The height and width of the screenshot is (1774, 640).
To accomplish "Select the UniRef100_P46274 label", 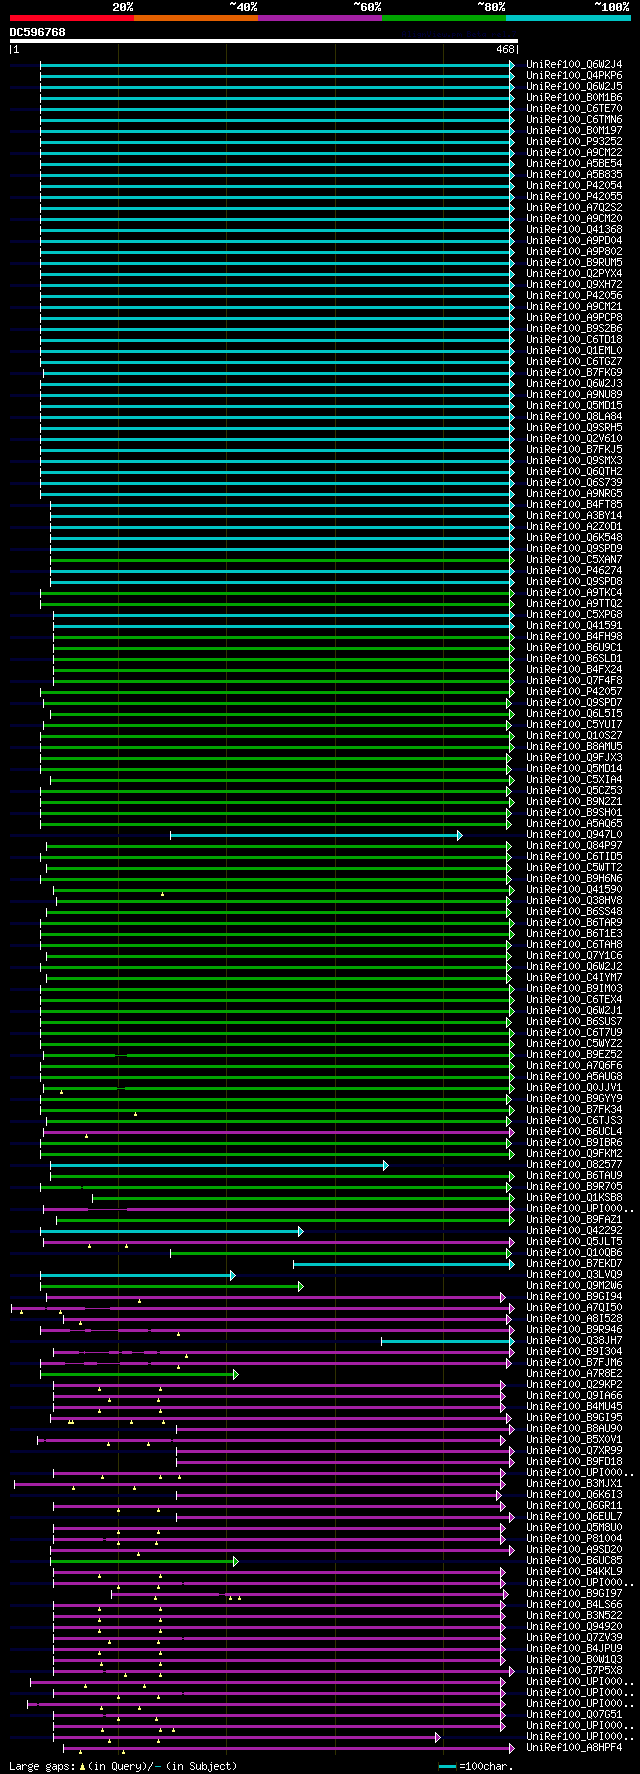I will point(574,570).
